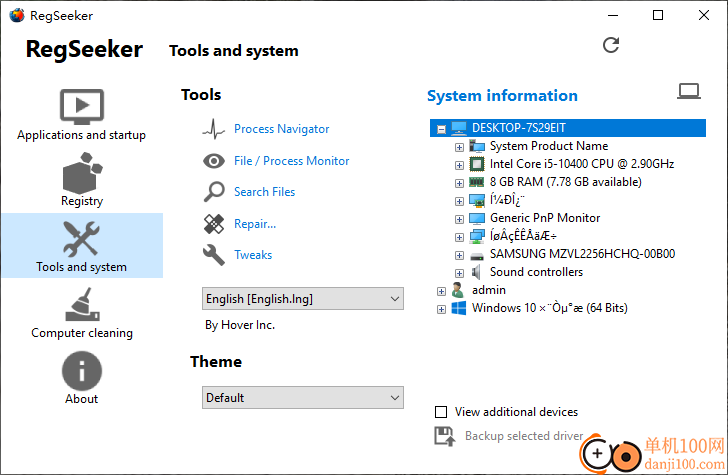This screenshot has width=728, height=475.
Task: Click the Windows logo icon in tree
Action: 459,308
